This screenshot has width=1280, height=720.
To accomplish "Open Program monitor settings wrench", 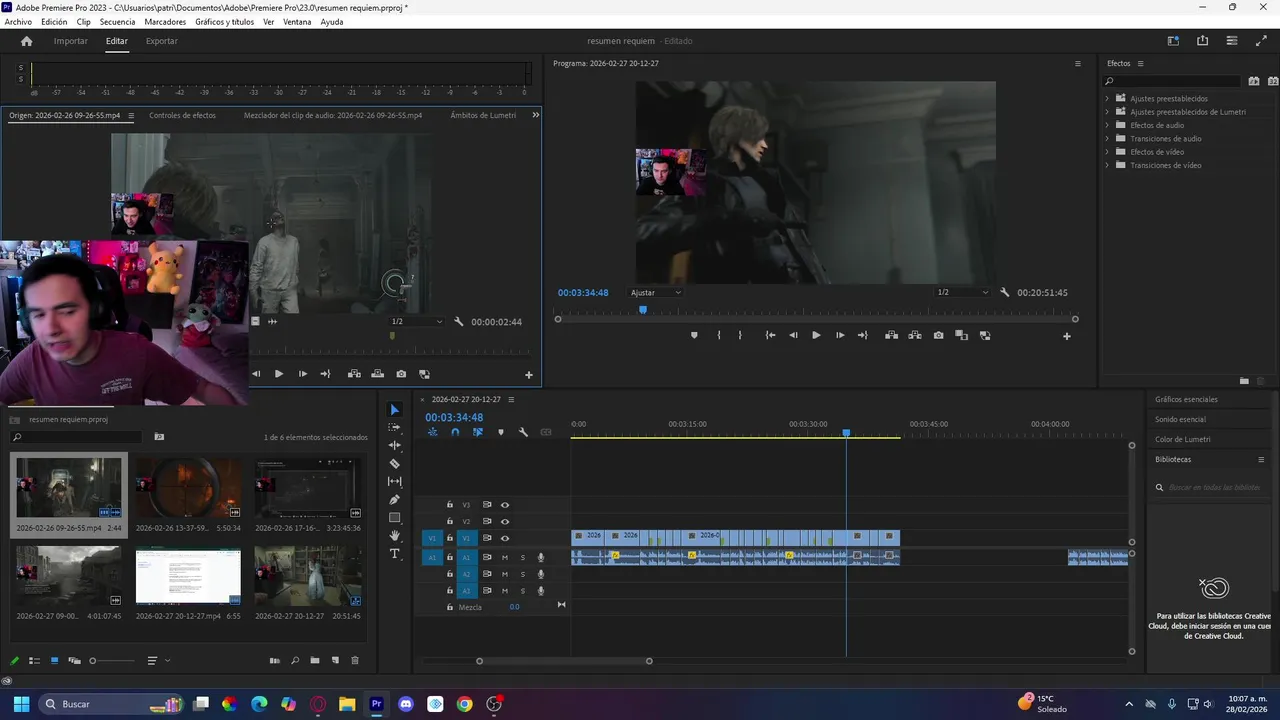I will click(1004, 293).
